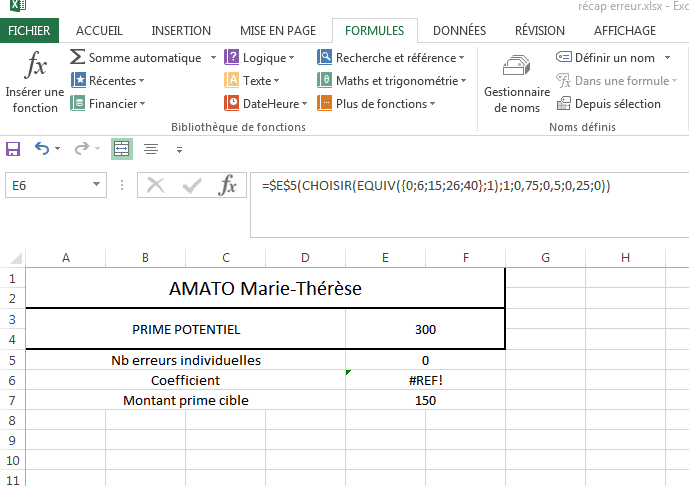
Task: Select column A header
Action: [65, 258]
